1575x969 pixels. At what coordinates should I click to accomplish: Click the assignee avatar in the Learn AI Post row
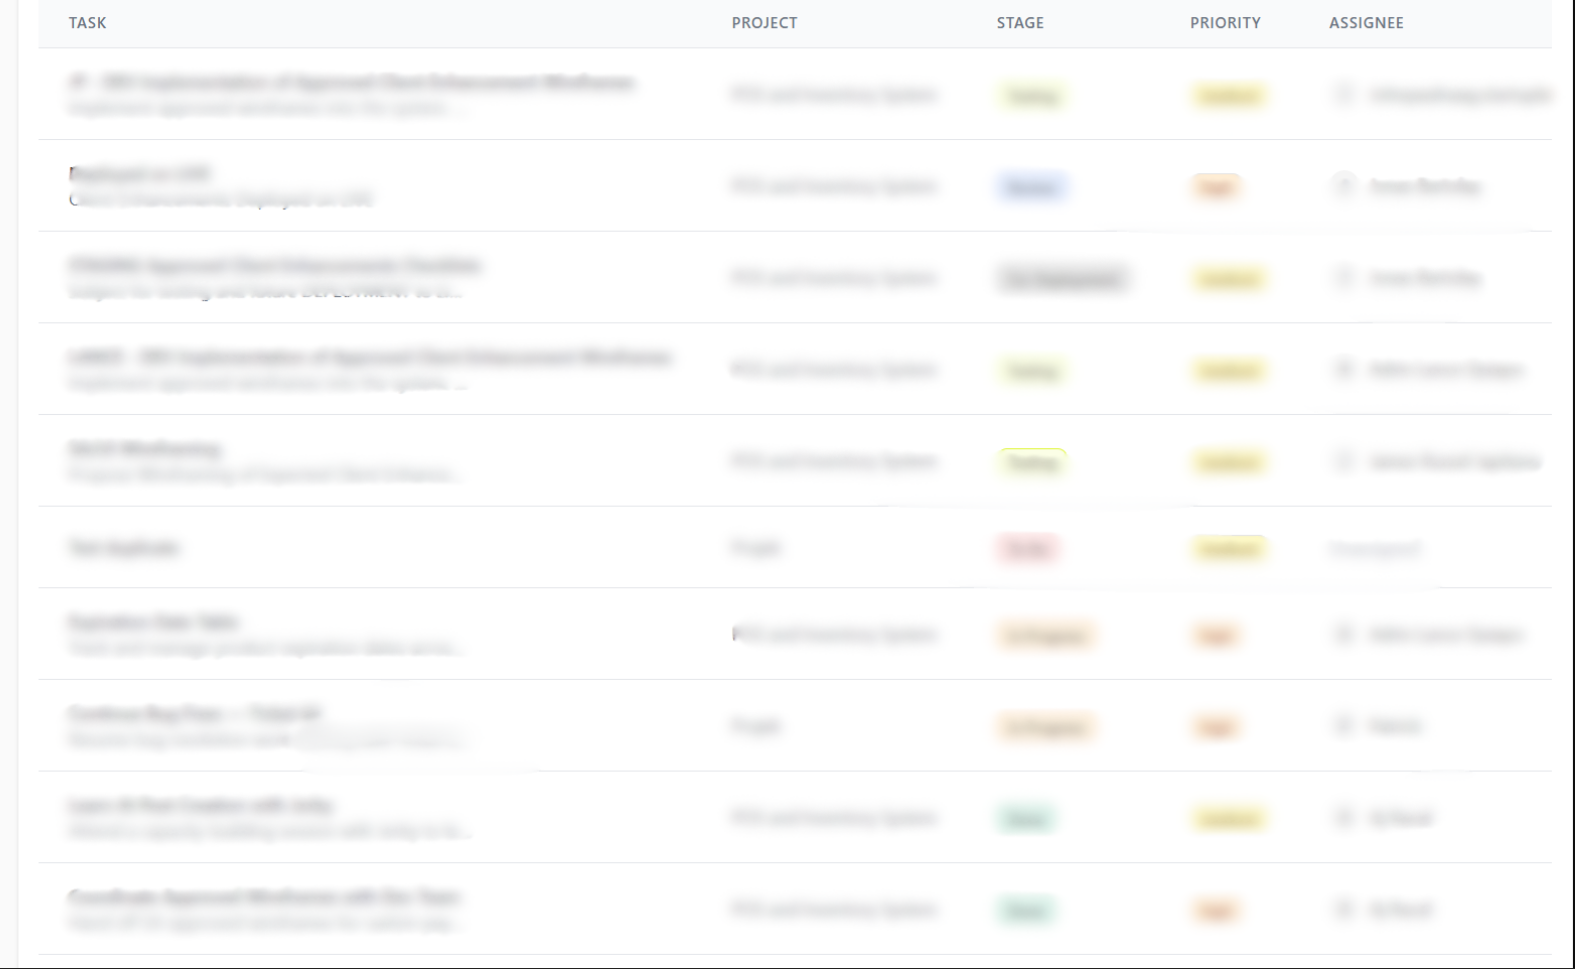coord(1344,817)
